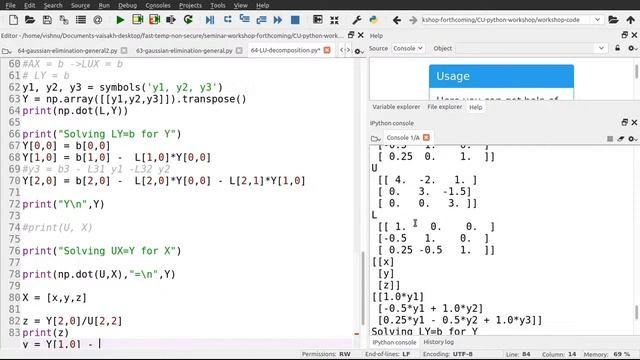Browse editor tabs via the folder icon

pos(7,51)
